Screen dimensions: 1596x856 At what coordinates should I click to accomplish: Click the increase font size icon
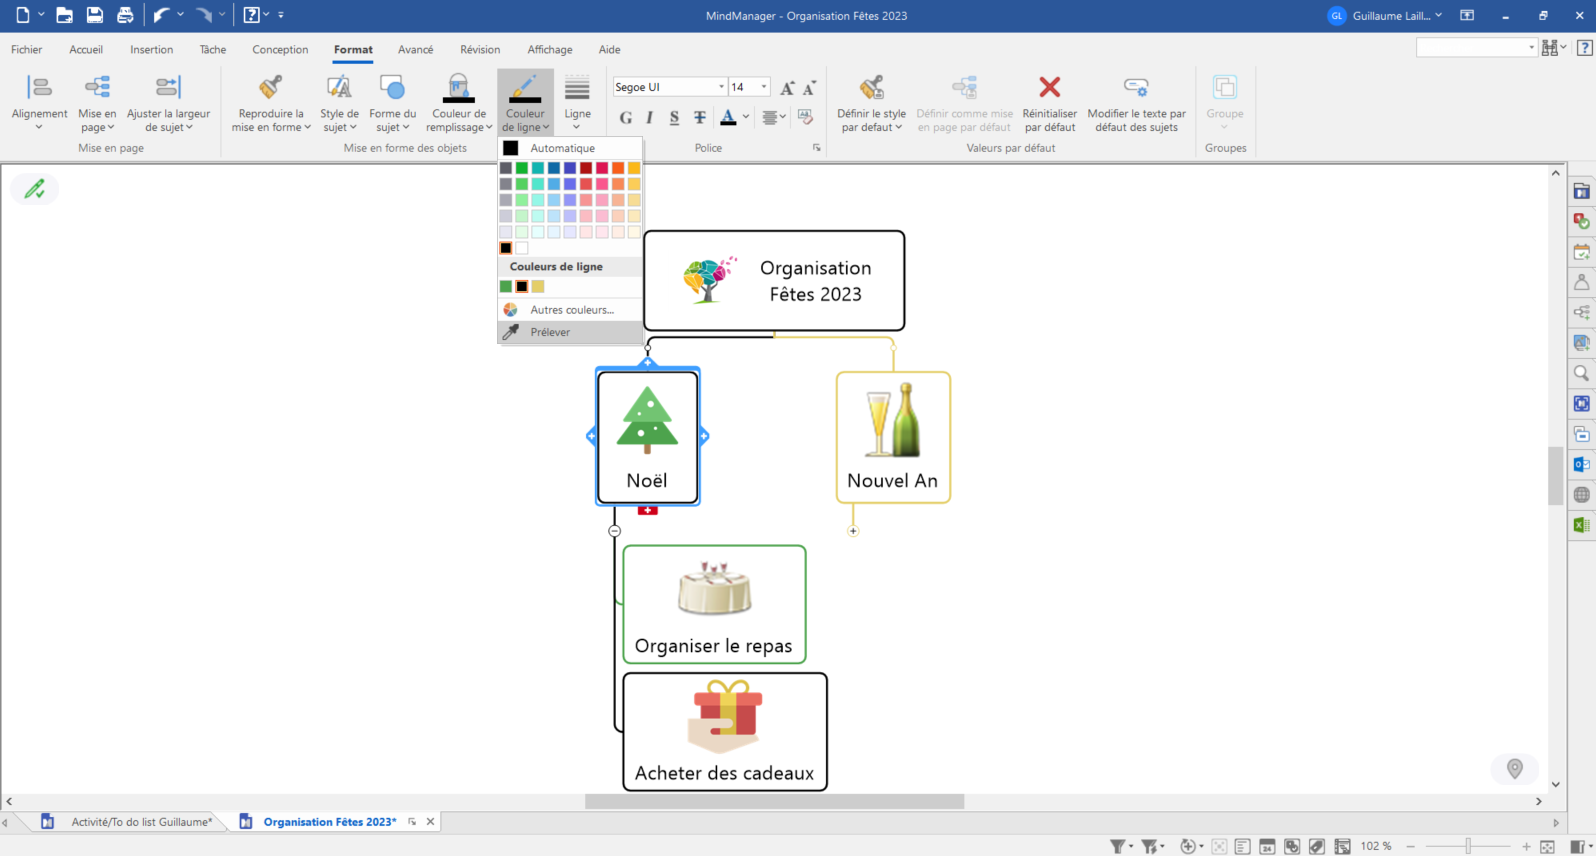pyautogui.click(x=788, y=88)
